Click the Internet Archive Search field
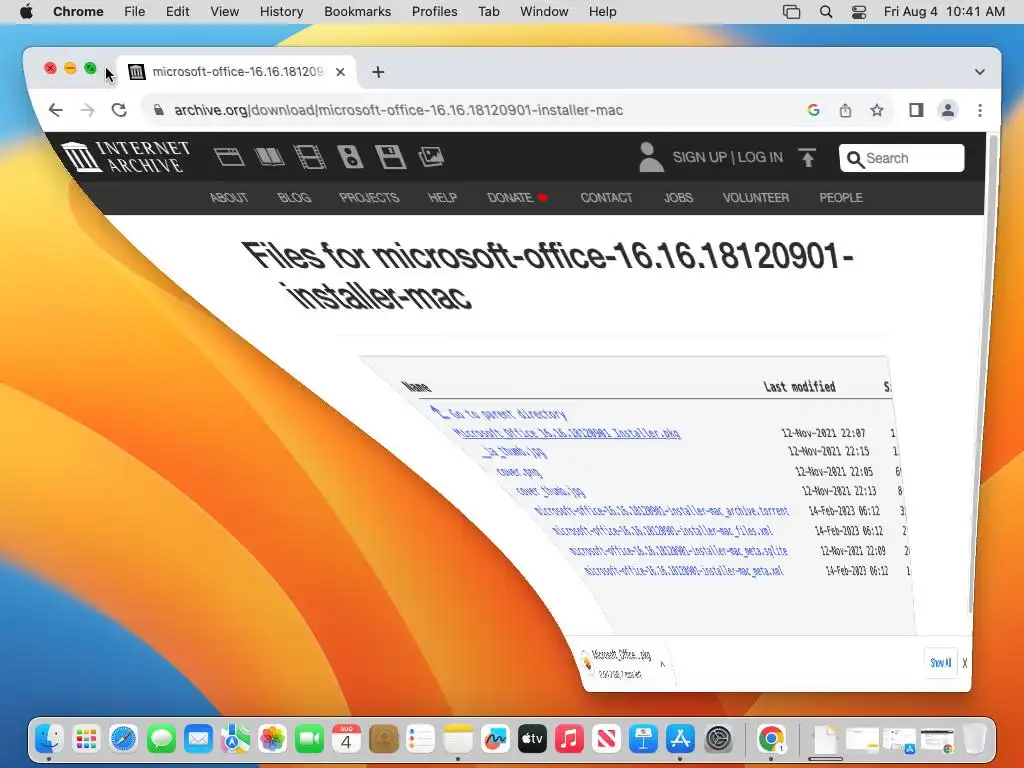Viewport: 1024px width, 768px height. point(901,158)
